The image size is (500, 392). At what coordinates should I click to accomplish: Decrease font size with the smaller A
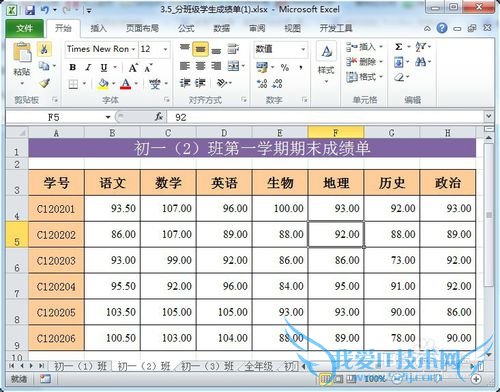148,68
